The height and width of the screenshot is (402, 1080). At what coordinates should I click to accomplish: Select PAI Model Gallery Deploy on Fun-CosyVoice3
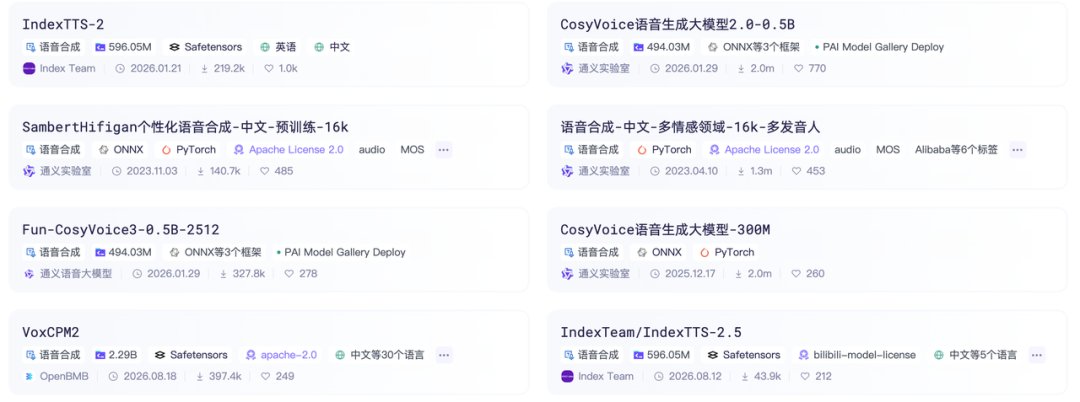click(x=340, y=252)
